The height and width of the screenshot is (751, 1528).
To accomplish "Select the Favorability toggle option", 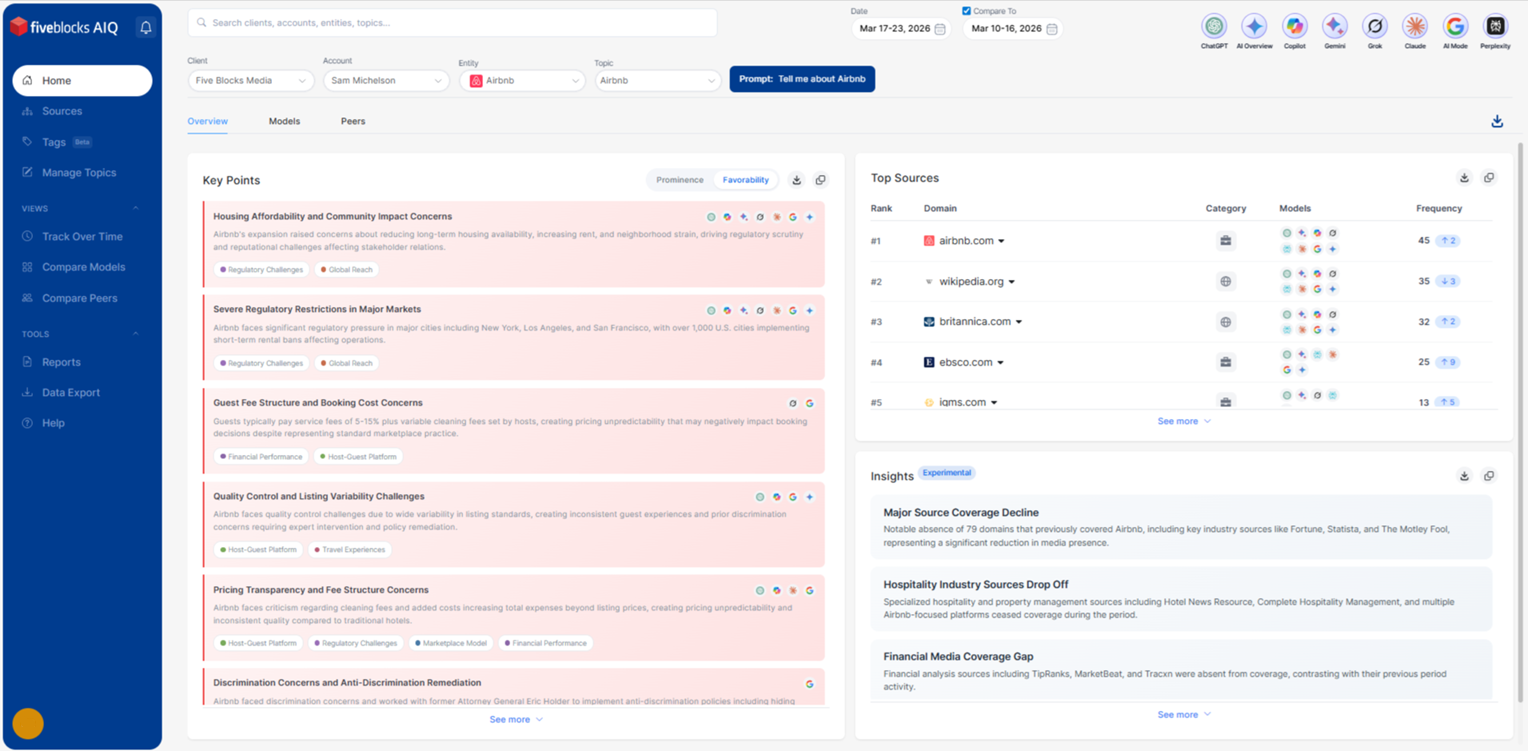I will pos(746,180).
